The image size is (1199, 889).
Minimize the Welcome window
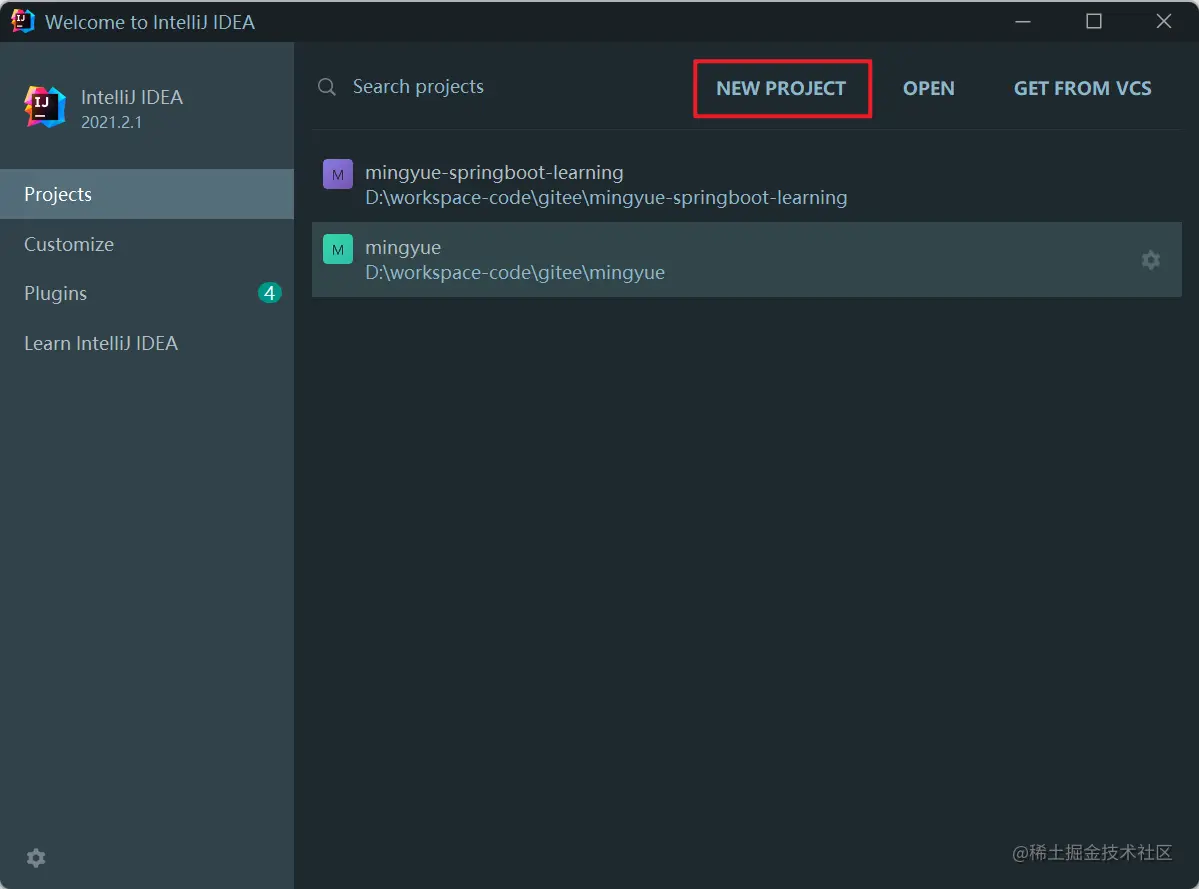coord(1022,21)
